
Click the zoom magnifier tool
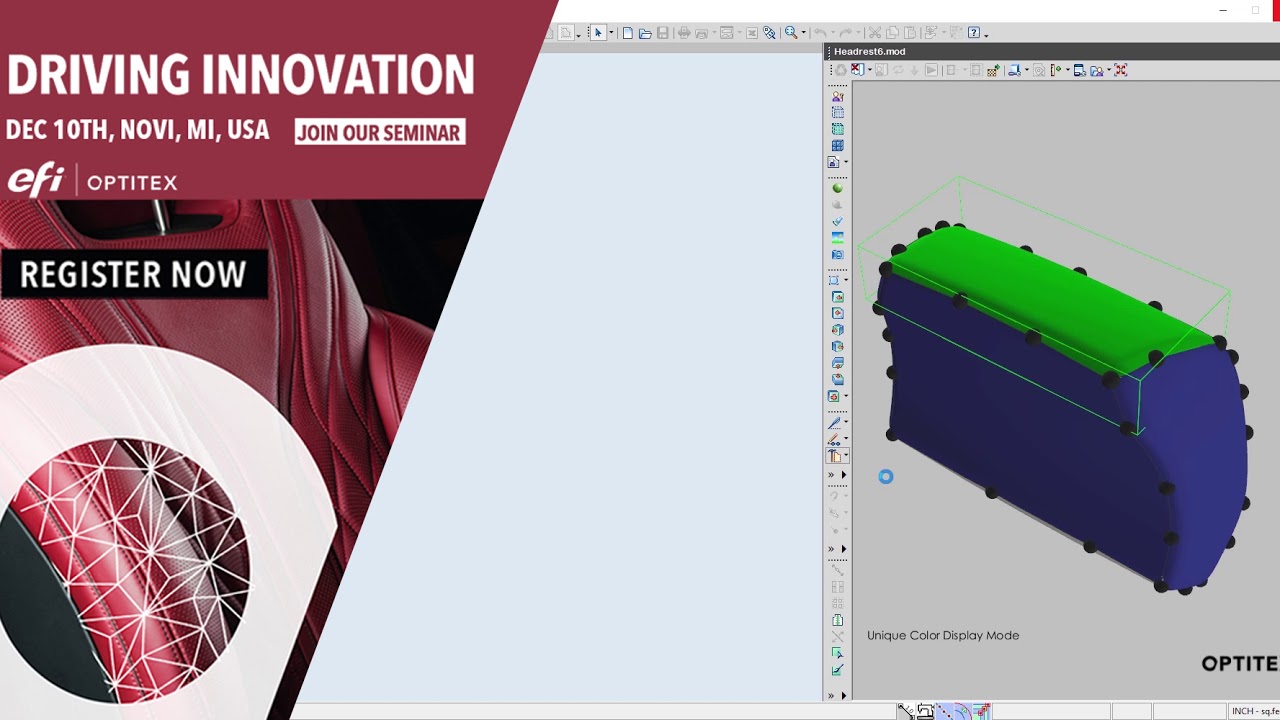(x=791, y=33)
